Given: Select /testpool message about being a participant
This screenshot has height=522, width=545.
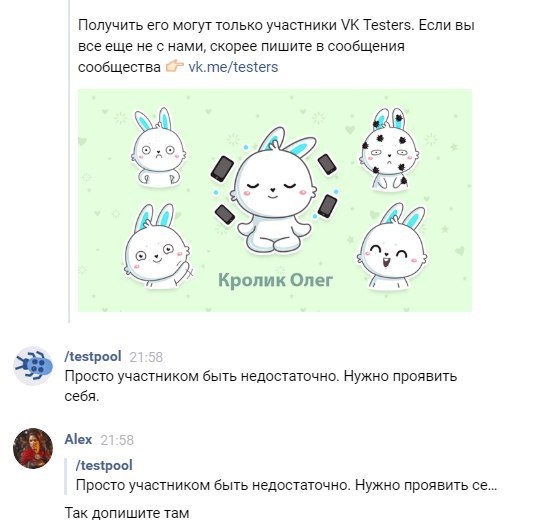Looking at the screenshot, I should click(261, 386).
